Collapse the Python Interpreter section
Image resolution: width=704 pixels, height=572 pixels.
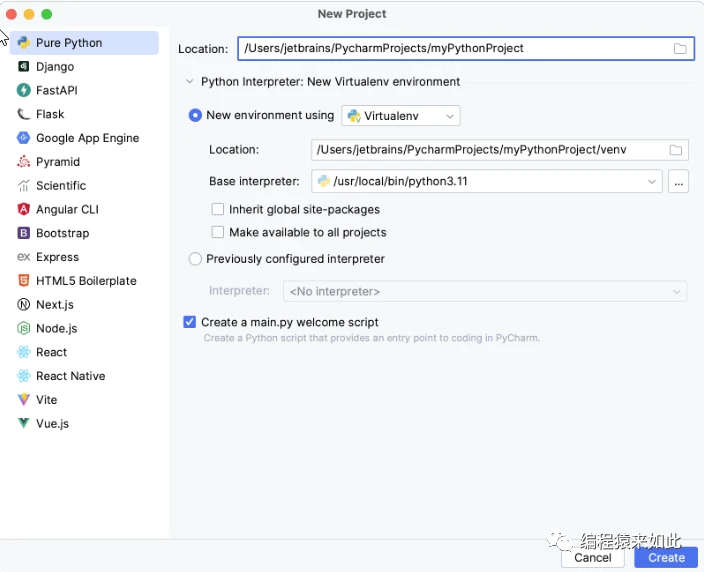click(x=188, y=82)
